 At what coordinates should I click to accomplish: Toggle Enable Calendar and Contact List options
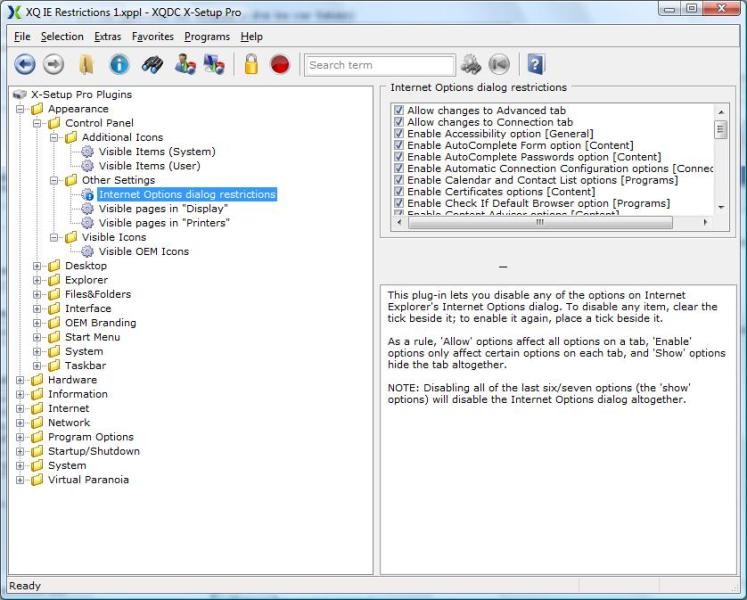point(399,180)
